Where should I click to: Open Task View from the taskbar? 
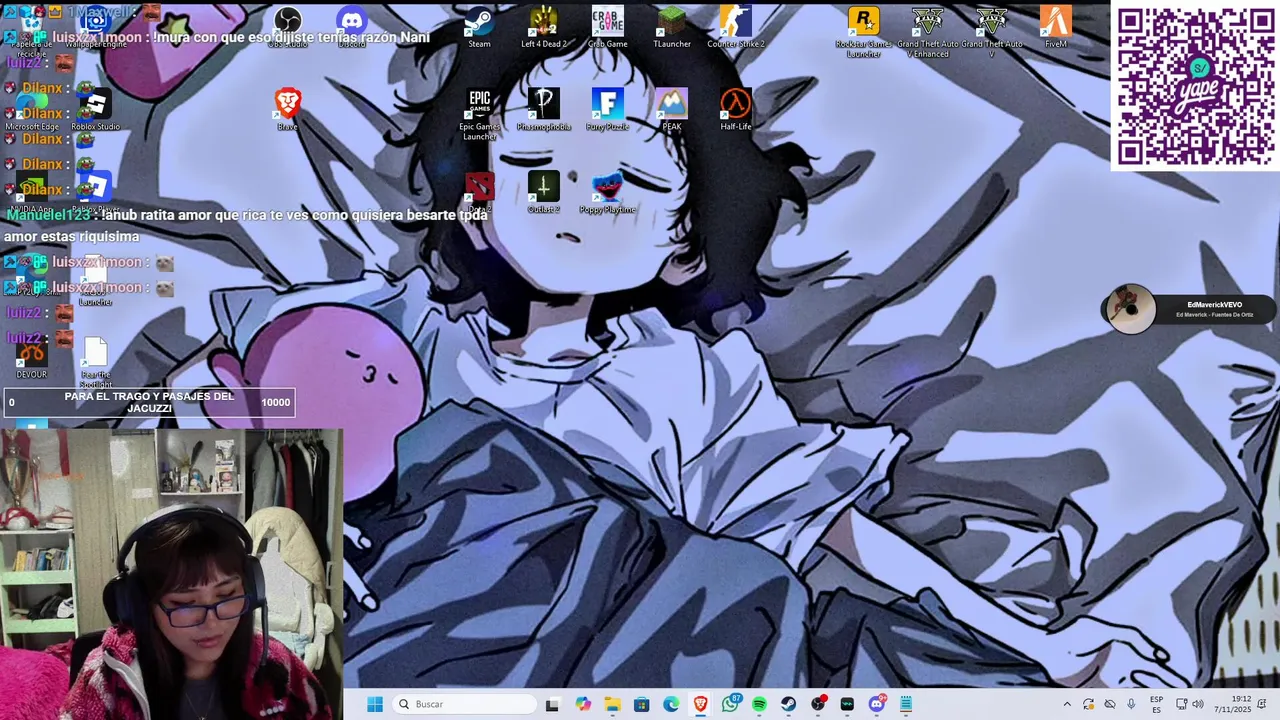[552, 704]
